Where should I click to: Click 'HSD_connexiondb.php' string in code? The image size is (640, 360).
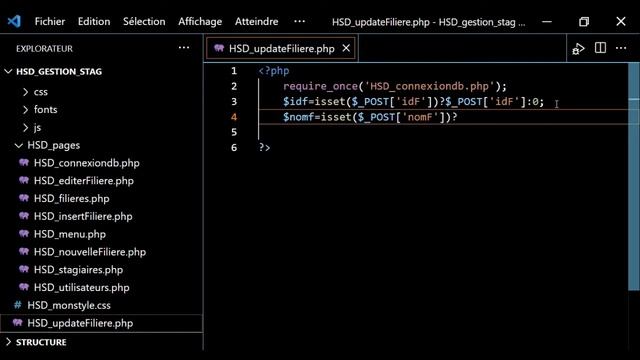pyautogui.click(x=429, y=87)
